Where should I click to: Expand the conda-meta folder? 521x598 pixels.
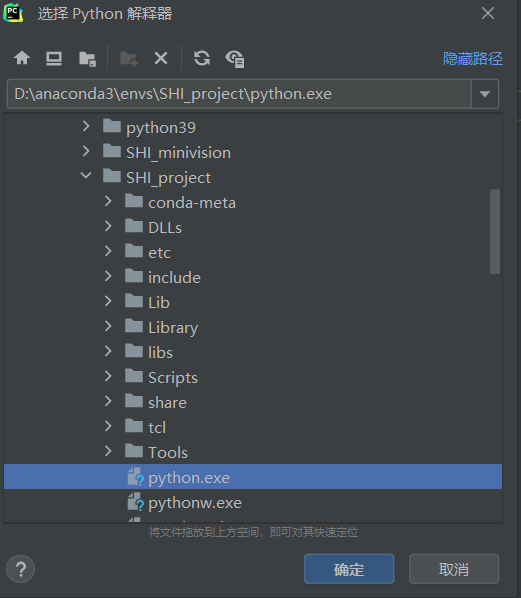coord(108,201)
